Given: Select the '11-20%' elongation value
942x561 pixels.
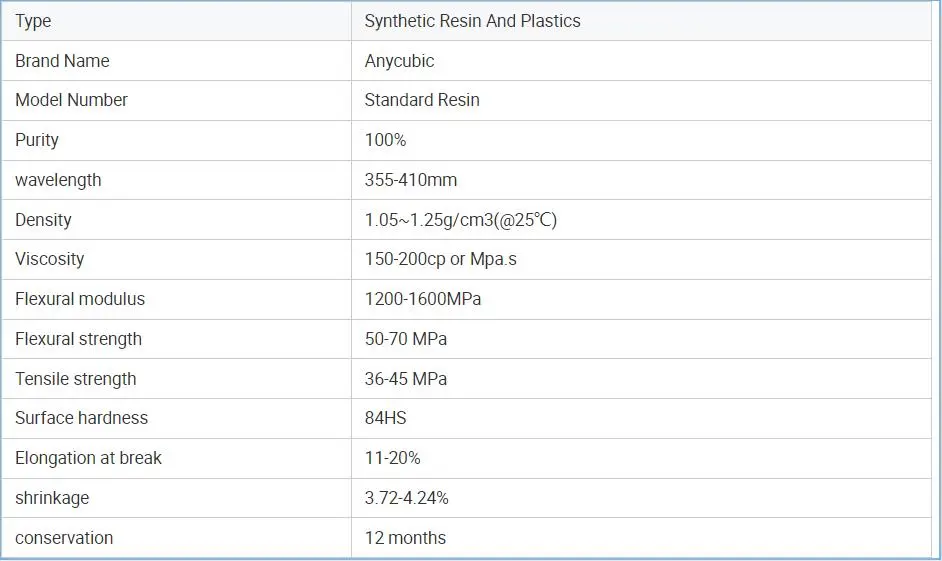Looking at the screenshot, I should pos(392,458).
